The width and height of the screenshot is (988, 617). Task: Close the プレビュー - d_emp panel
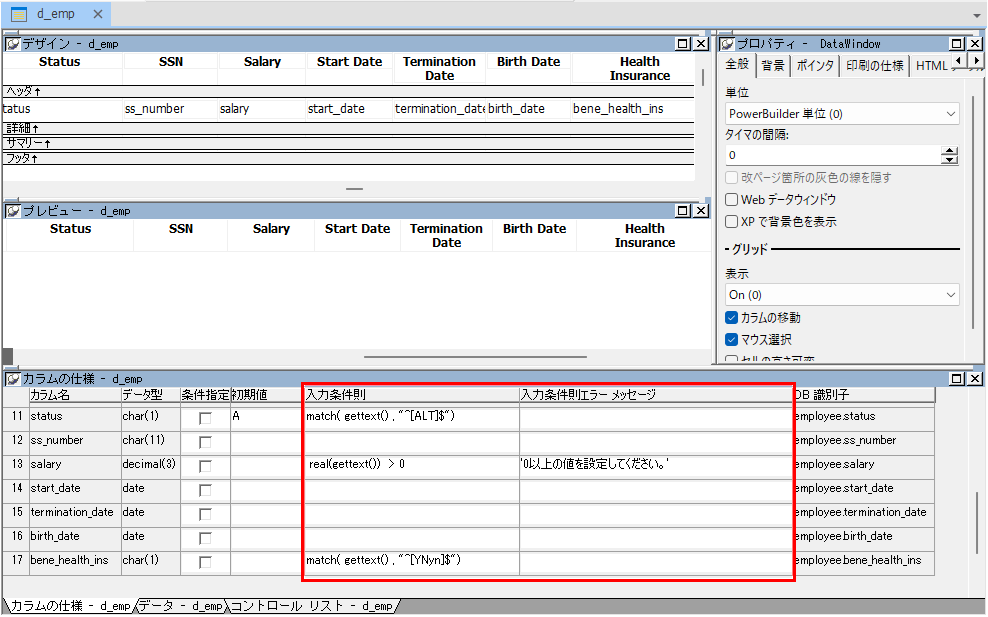(701, 210)
